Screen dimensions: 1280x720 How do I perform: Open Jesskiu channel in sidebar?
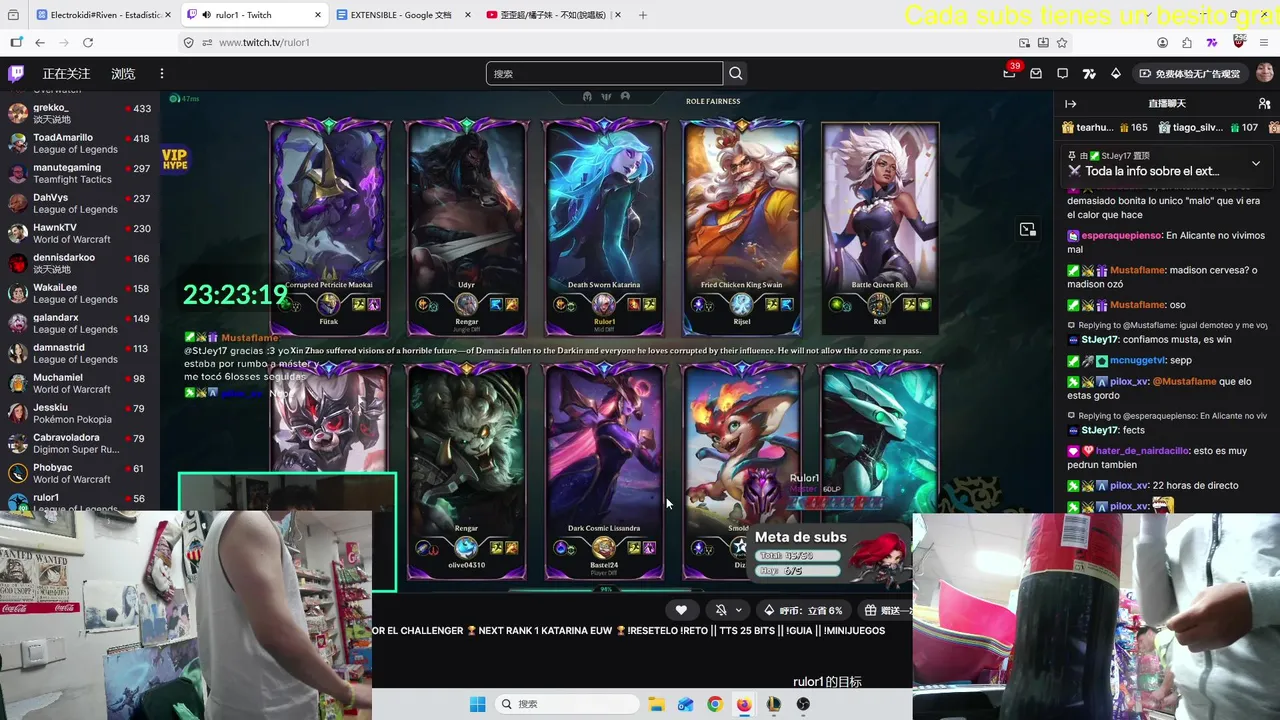pyautogui.click(x=80, y=413)
